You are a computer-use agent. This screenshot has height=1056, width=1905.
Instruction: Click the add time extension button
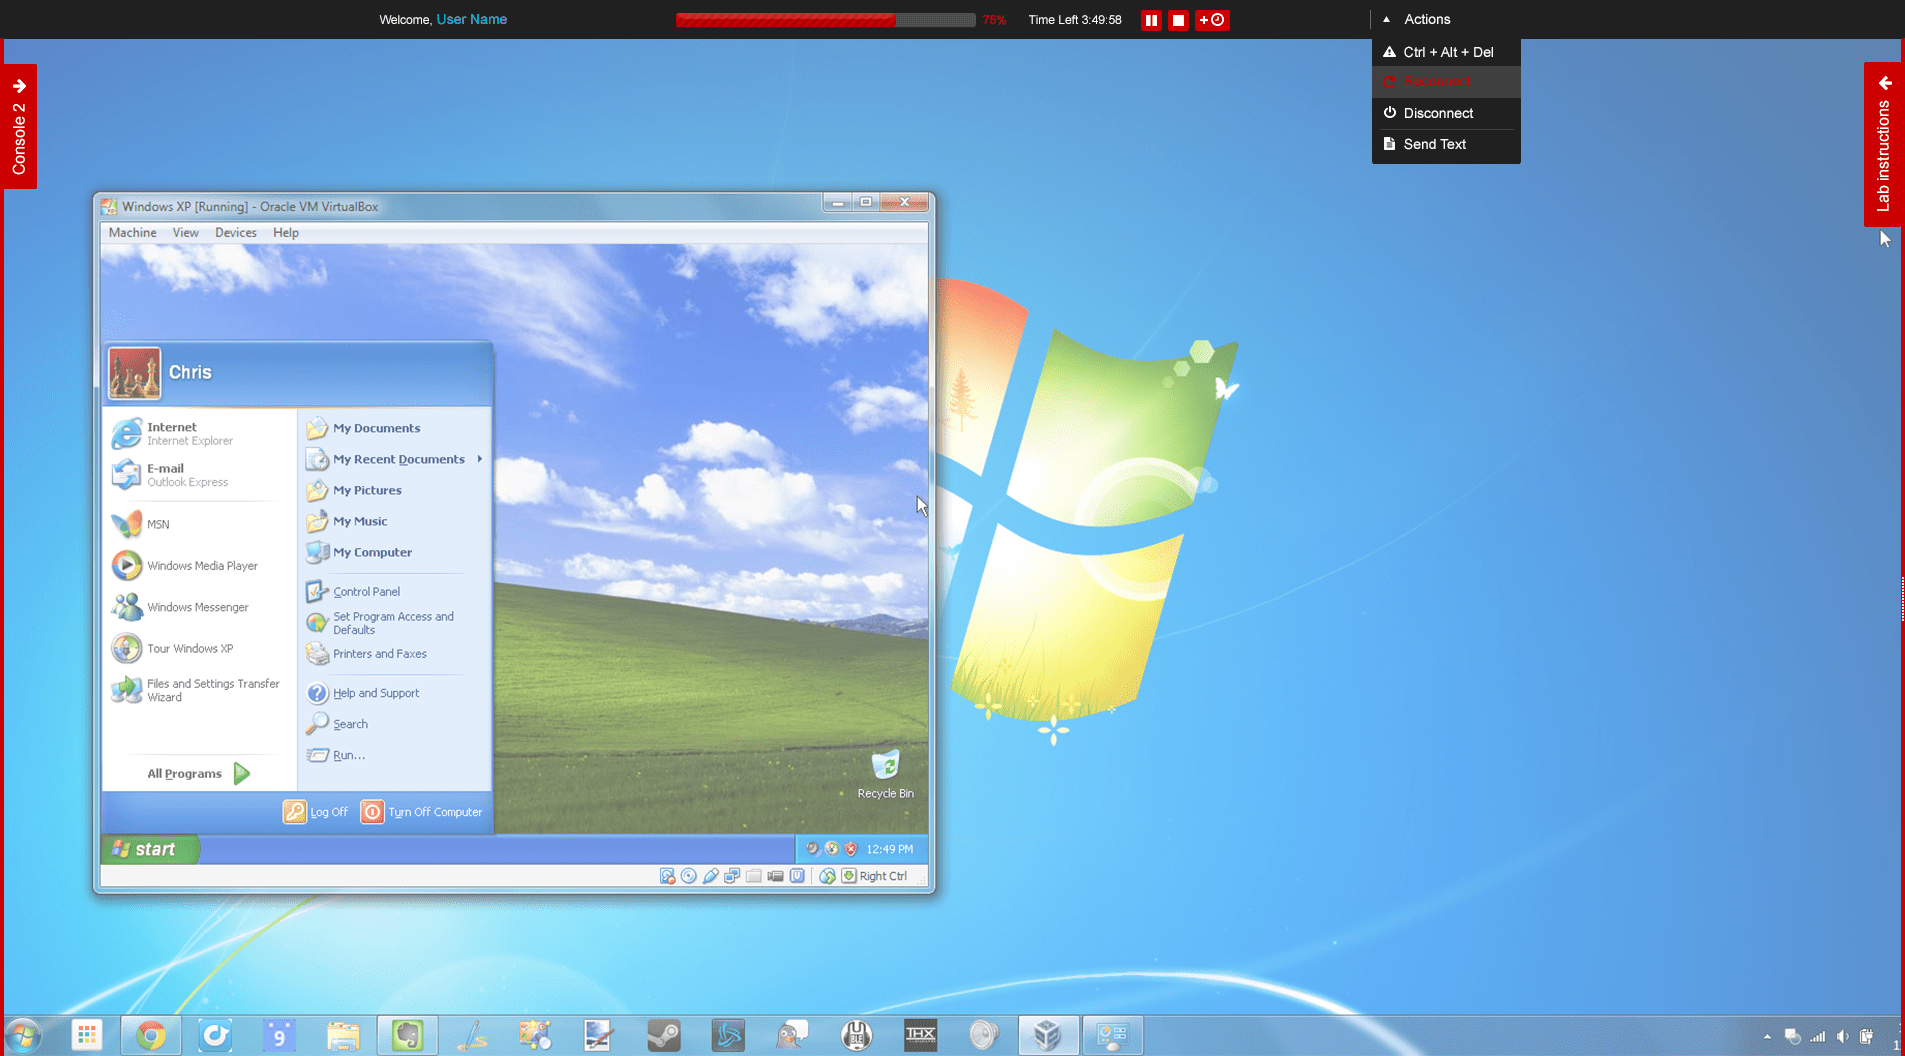tap(1212, 20)
